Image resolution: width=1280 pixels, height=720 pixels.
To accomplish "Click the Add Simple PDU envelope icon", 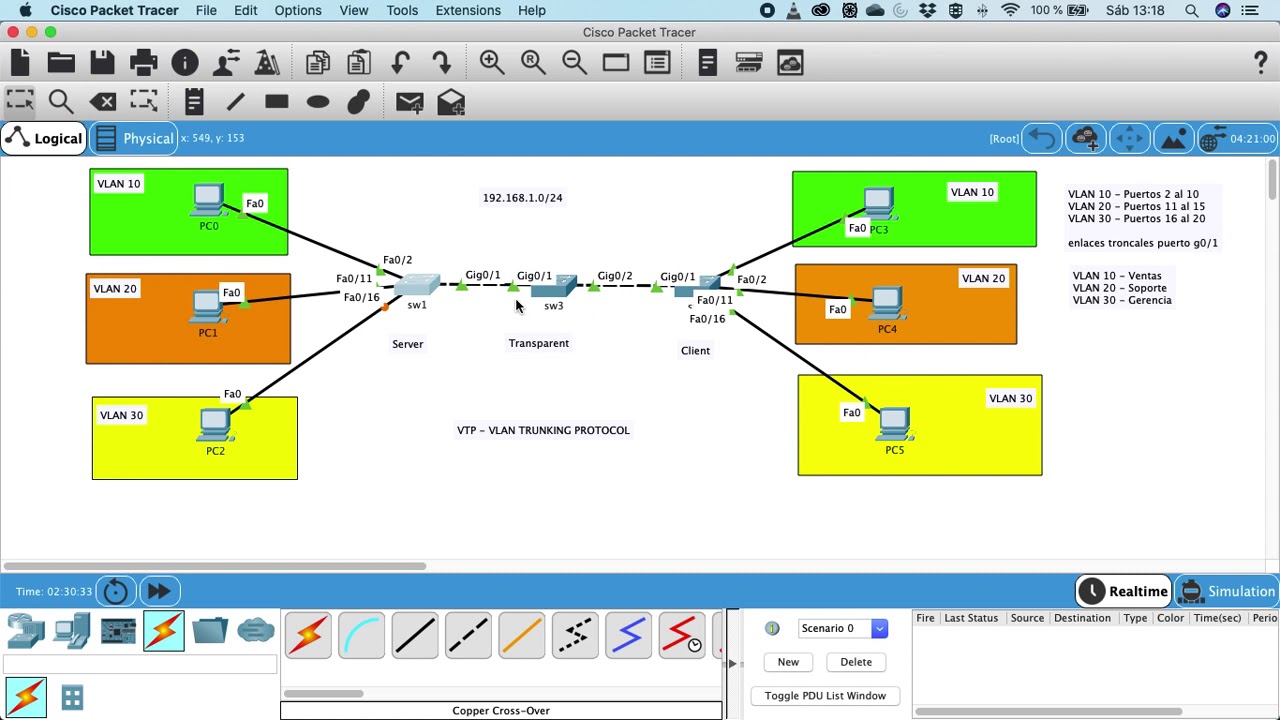I will [409, 102].
